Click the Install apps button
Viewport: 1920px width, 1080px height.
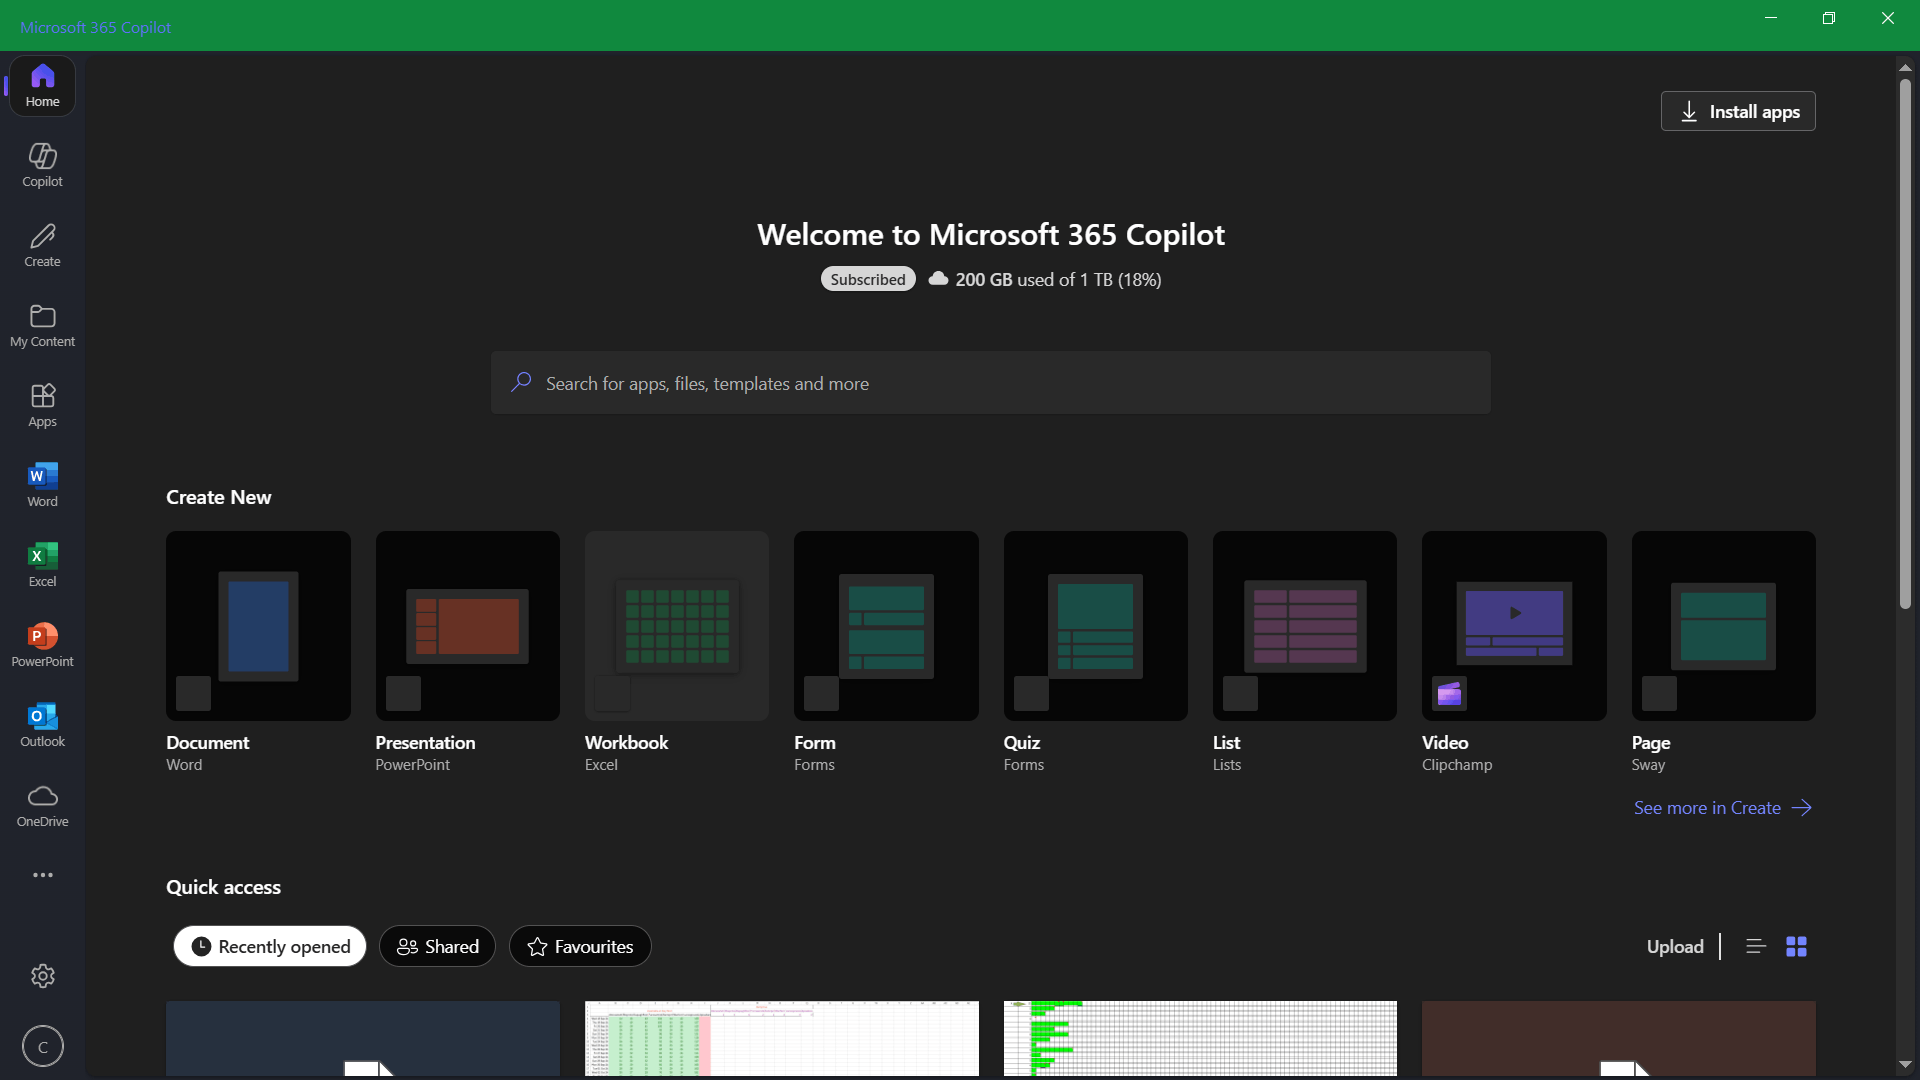pos(1738,111)
